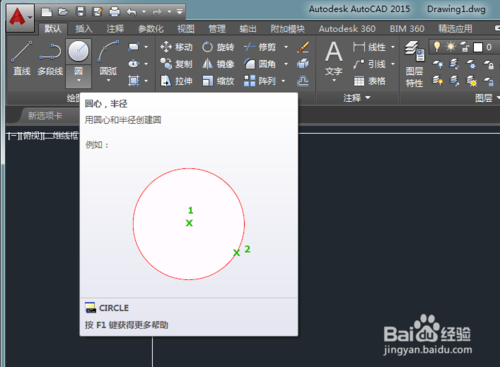The image size is (500, 367).
Task: Open the Trim (修剪) dropdown arrow
Action: pyautogui.click(x=286, y=47)
